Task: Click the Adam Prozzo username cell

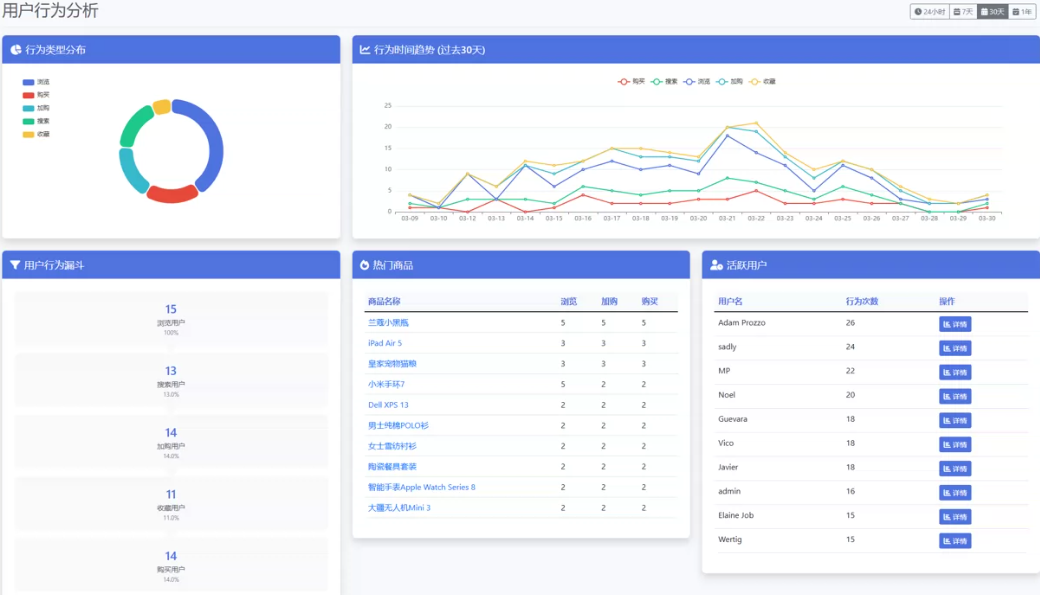Action: click(x=742, y=322)
